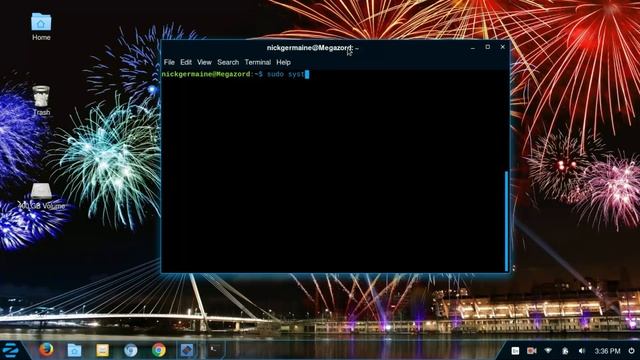This screenshot has width=640, height=360.
Task: Launch Firefox from the taskbar
Action: pyautogui.click(x=46, y=350)
